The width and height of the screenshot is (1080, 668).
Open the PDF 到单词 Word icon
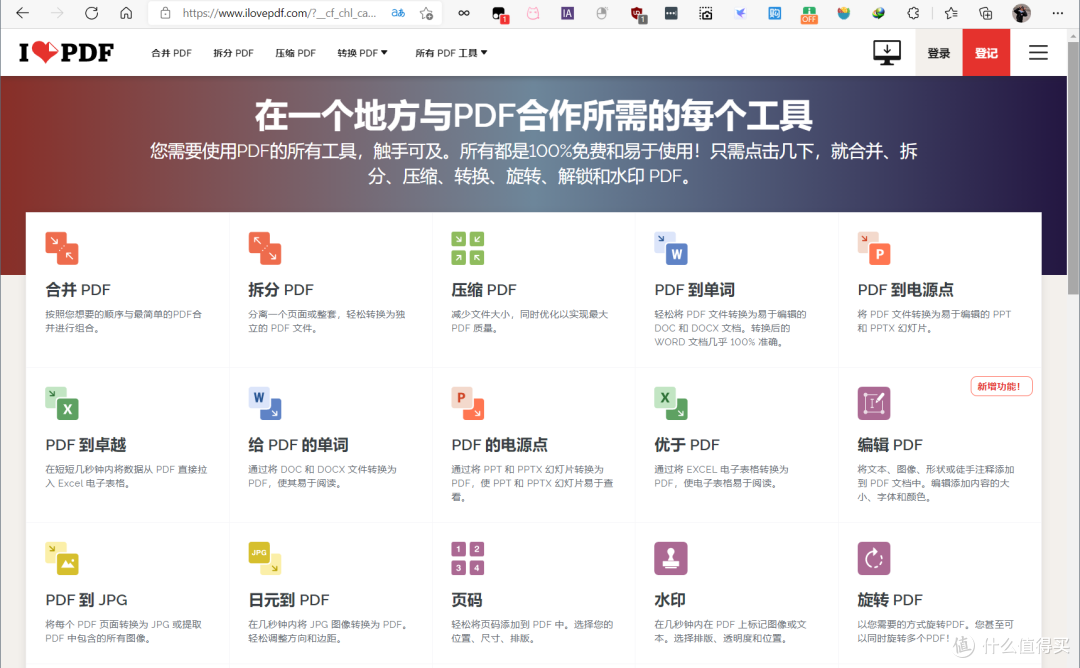point(671,249)
